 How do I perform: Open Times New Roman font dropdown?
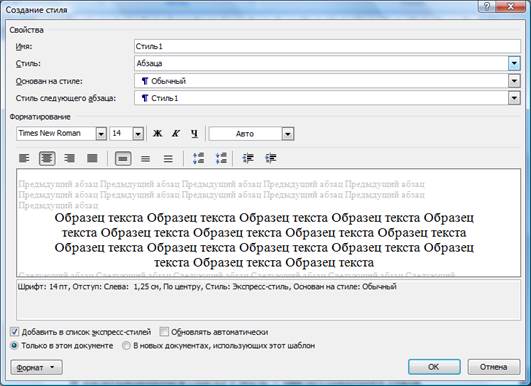101,134
